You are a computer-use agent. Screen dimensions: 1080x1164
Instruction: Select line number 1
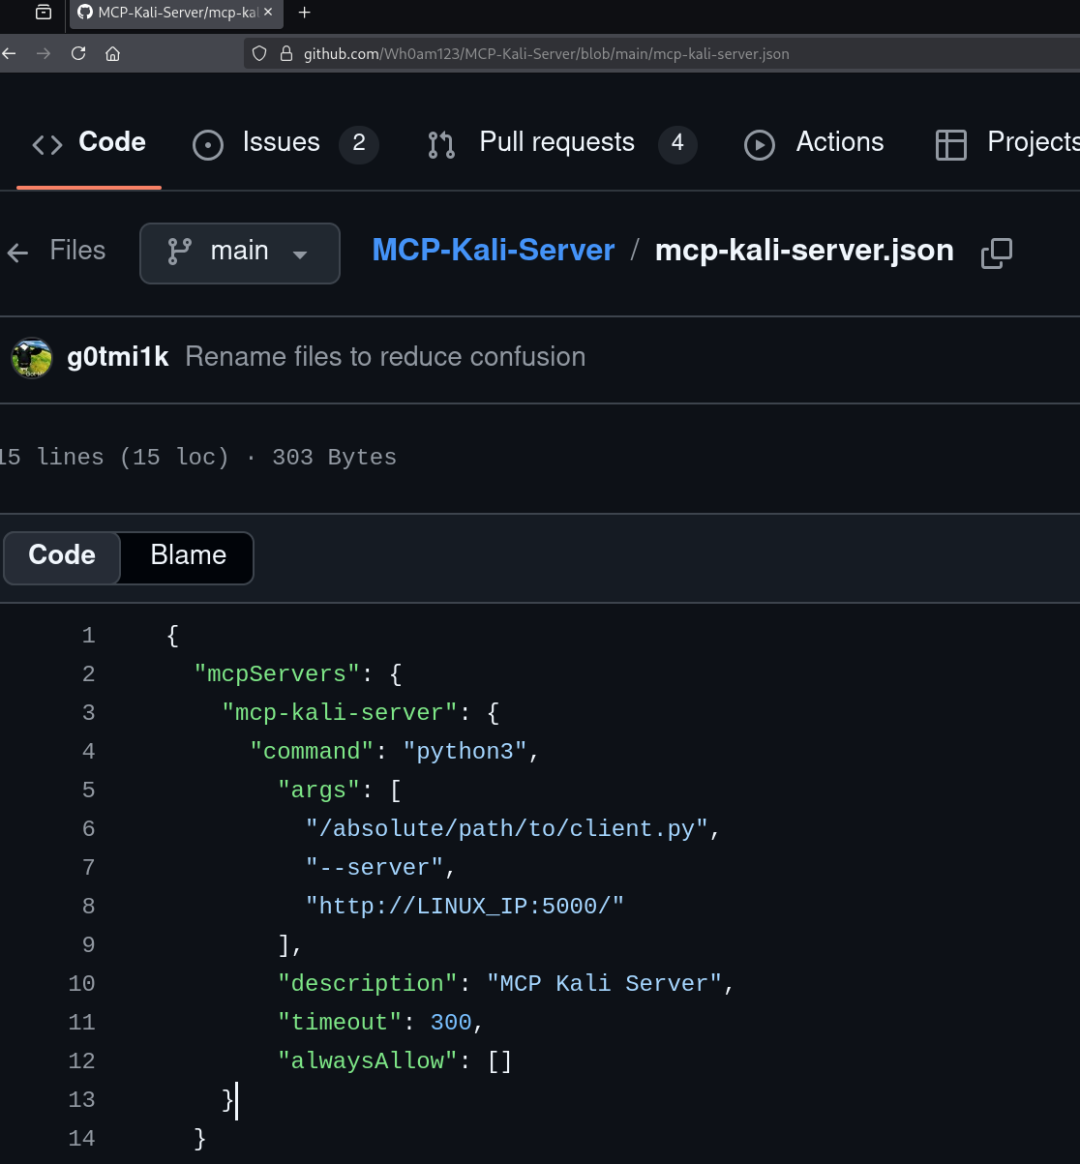88,635
